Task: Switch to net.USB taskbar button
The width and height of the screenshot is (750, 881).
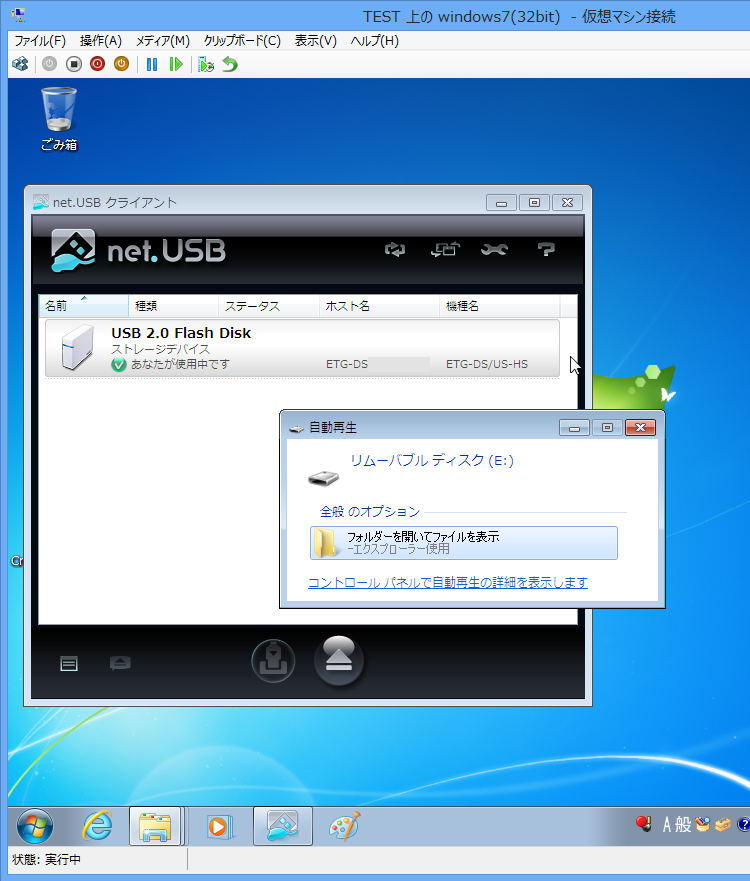Action: (x=283, y=826)
